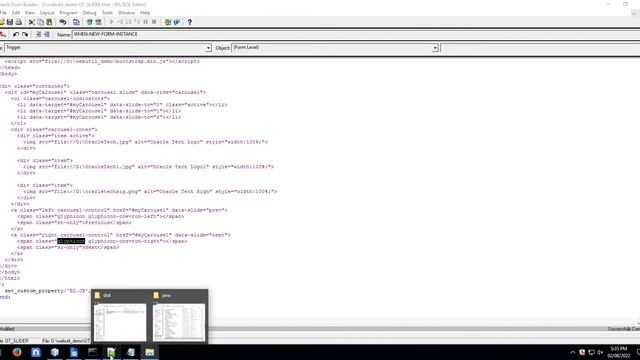Click the Step Over debug icon
The height and width of the screenshot is (360, 640).
point(129,22)
